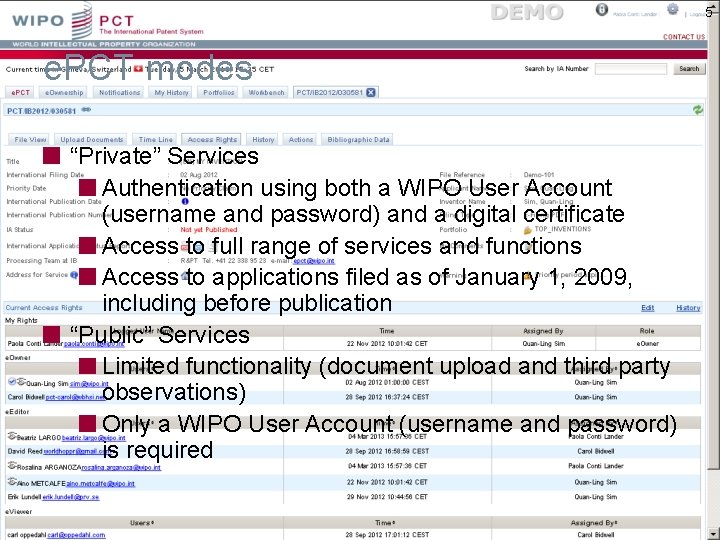720x540 pixels.
Task: Focus the Search by IA Number field
Action: tap(631, 69)
